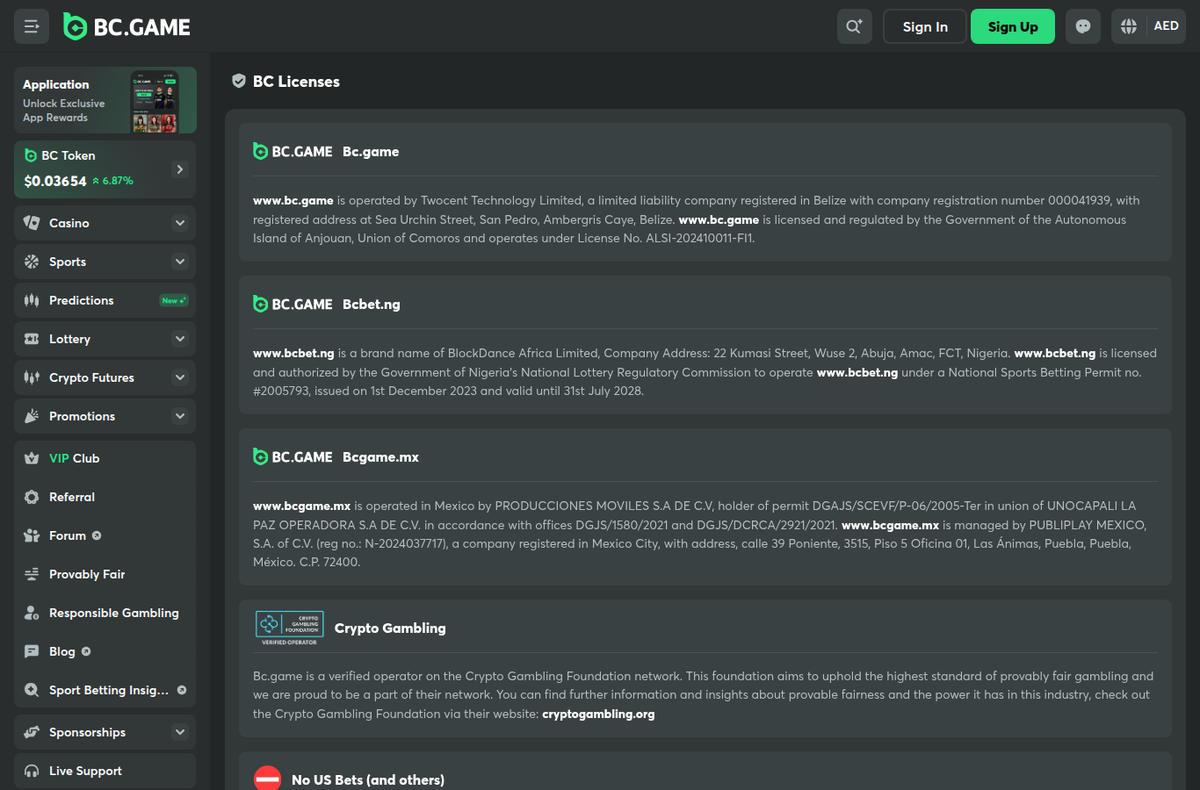This screenshot has width=1200, height=790.
Task: Open Live Support in sidebar
Action: pos(105,771)
